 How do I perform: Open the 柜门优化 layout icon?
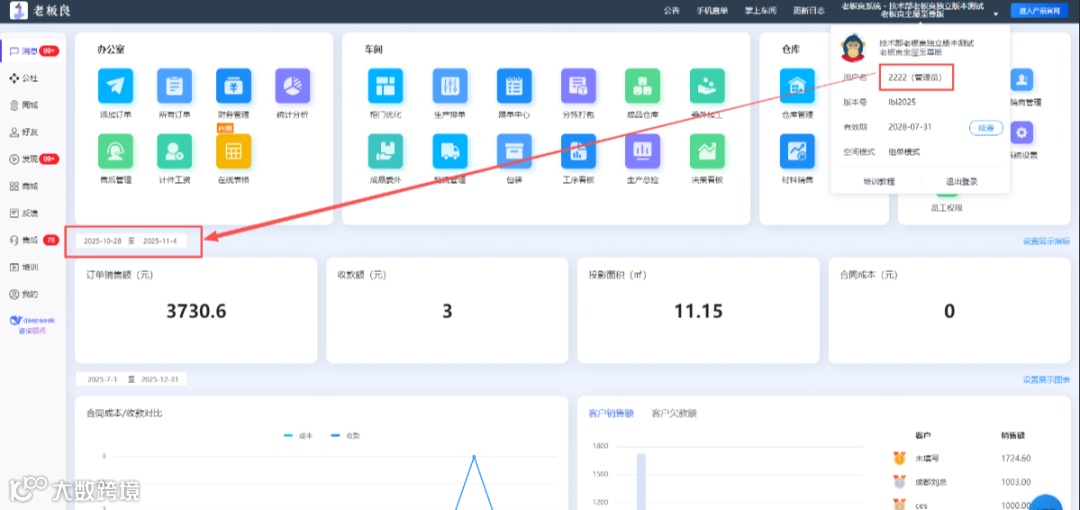coord(385,86)
